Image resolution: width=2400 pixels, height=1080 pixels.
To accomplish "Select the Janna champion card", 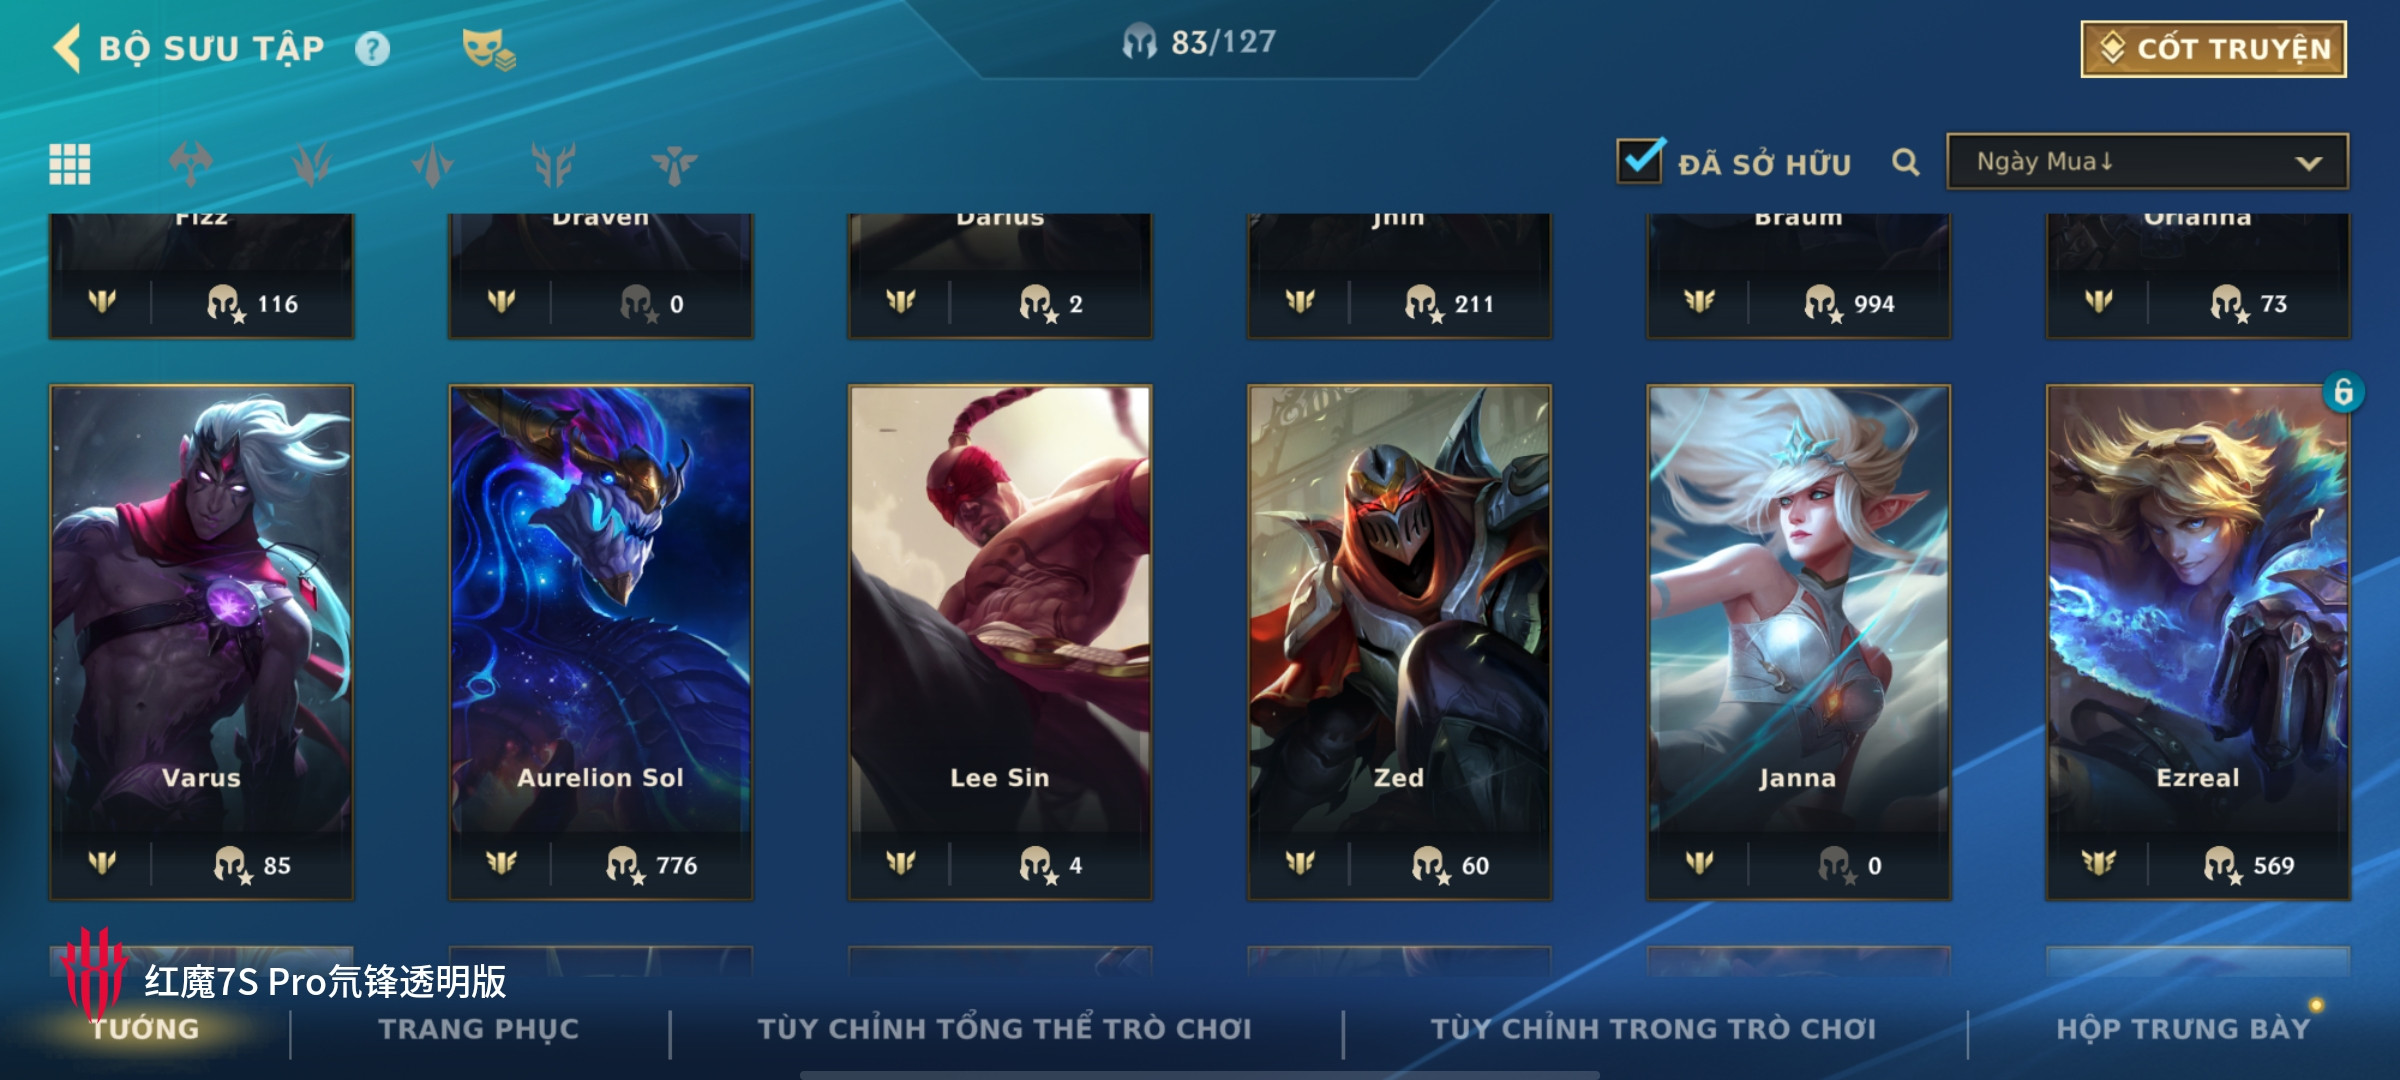I will point(1798,642).
